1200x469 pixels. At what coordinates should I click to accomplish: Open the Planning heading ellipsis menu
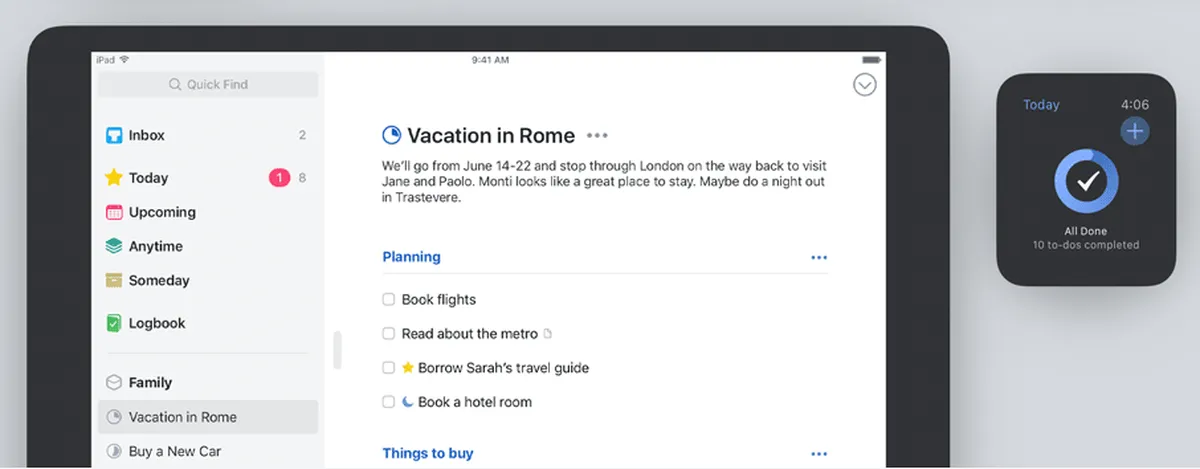tap(819, 258)
